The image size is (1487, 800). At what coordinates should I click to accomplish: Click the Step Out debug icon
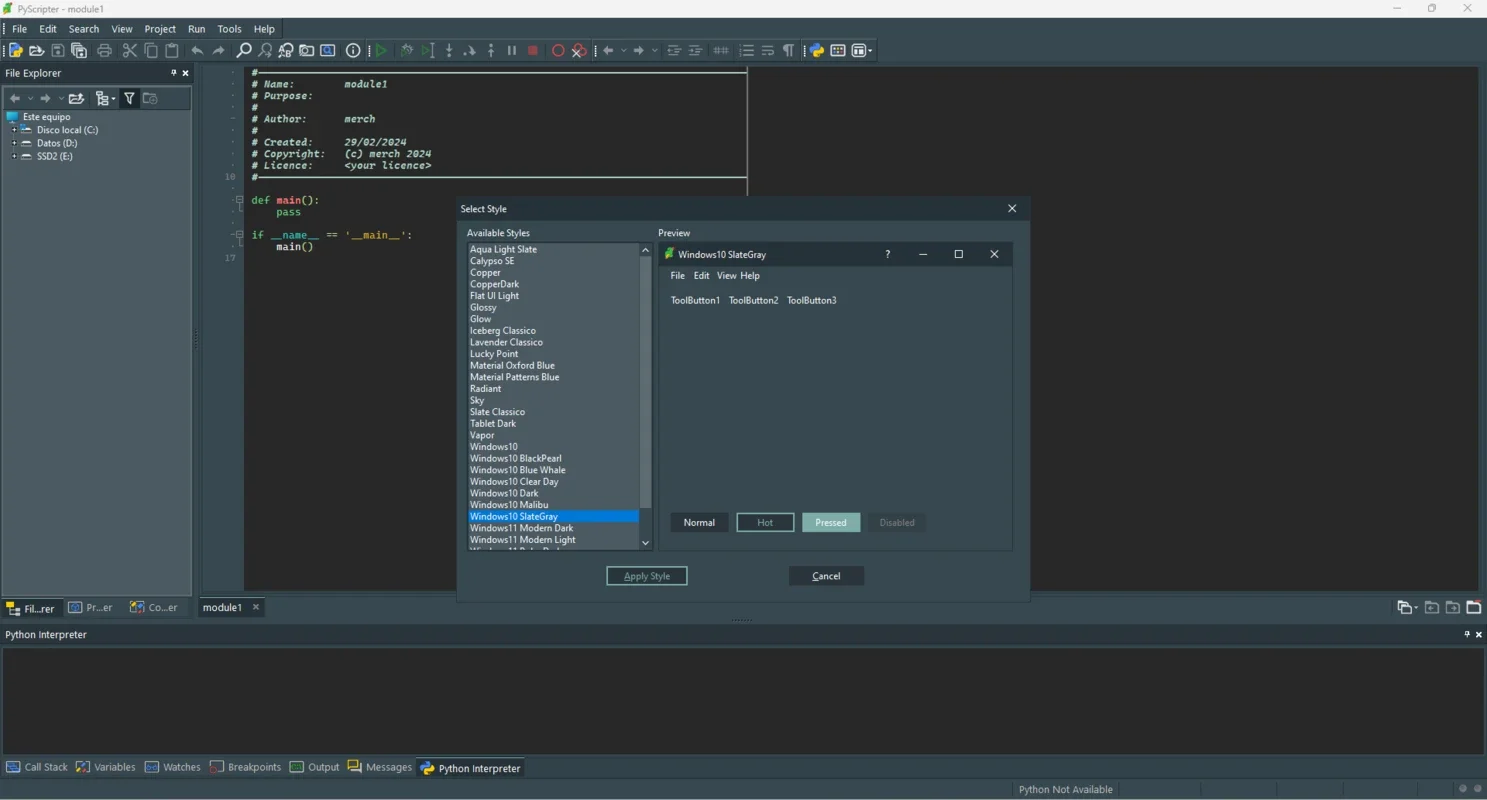tap(491, 51)
